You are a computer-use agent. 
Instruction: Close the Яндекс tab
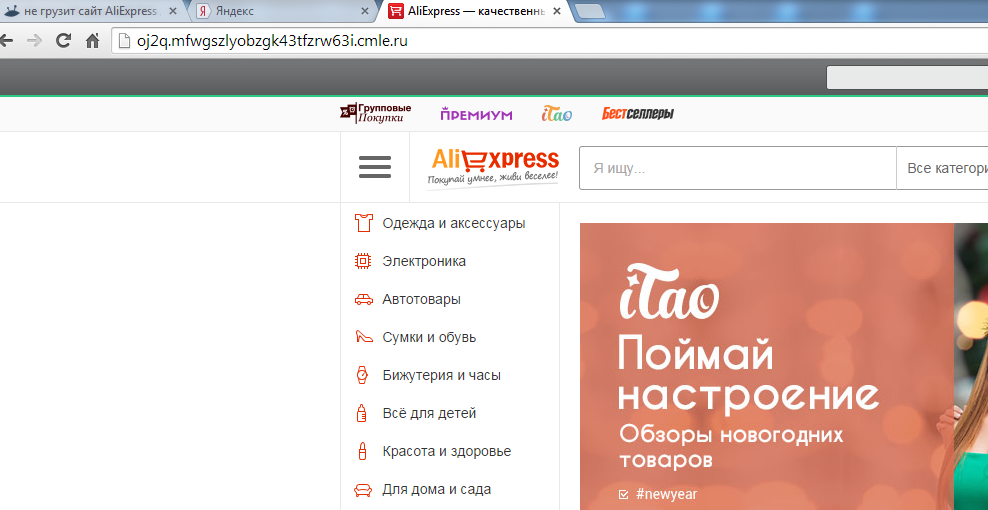[365, 11]
